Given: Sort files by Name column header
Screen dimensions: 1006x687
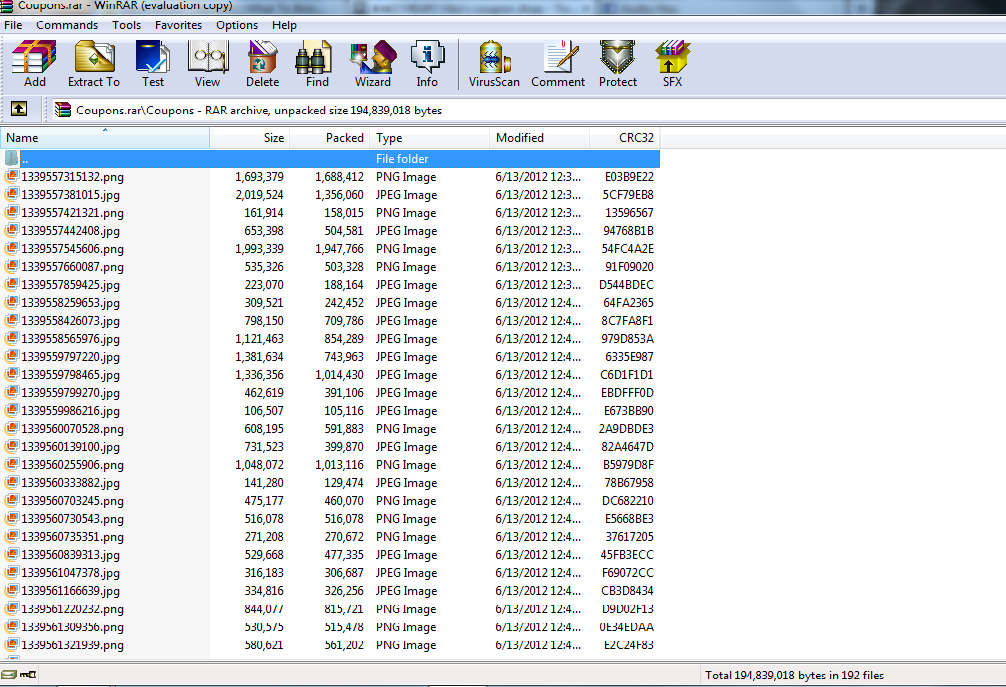Looking at the screenshot, I should coord(105,138).
